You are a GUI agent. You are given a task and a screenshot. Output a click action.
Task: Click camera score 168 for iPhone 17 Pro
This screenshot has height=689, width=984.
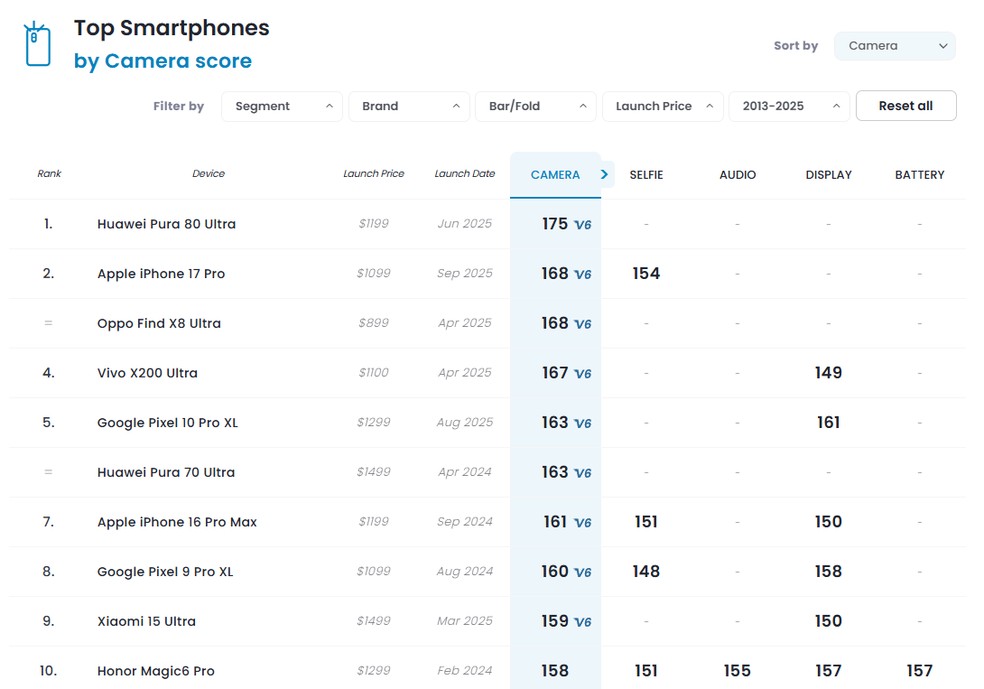(555, 274)
